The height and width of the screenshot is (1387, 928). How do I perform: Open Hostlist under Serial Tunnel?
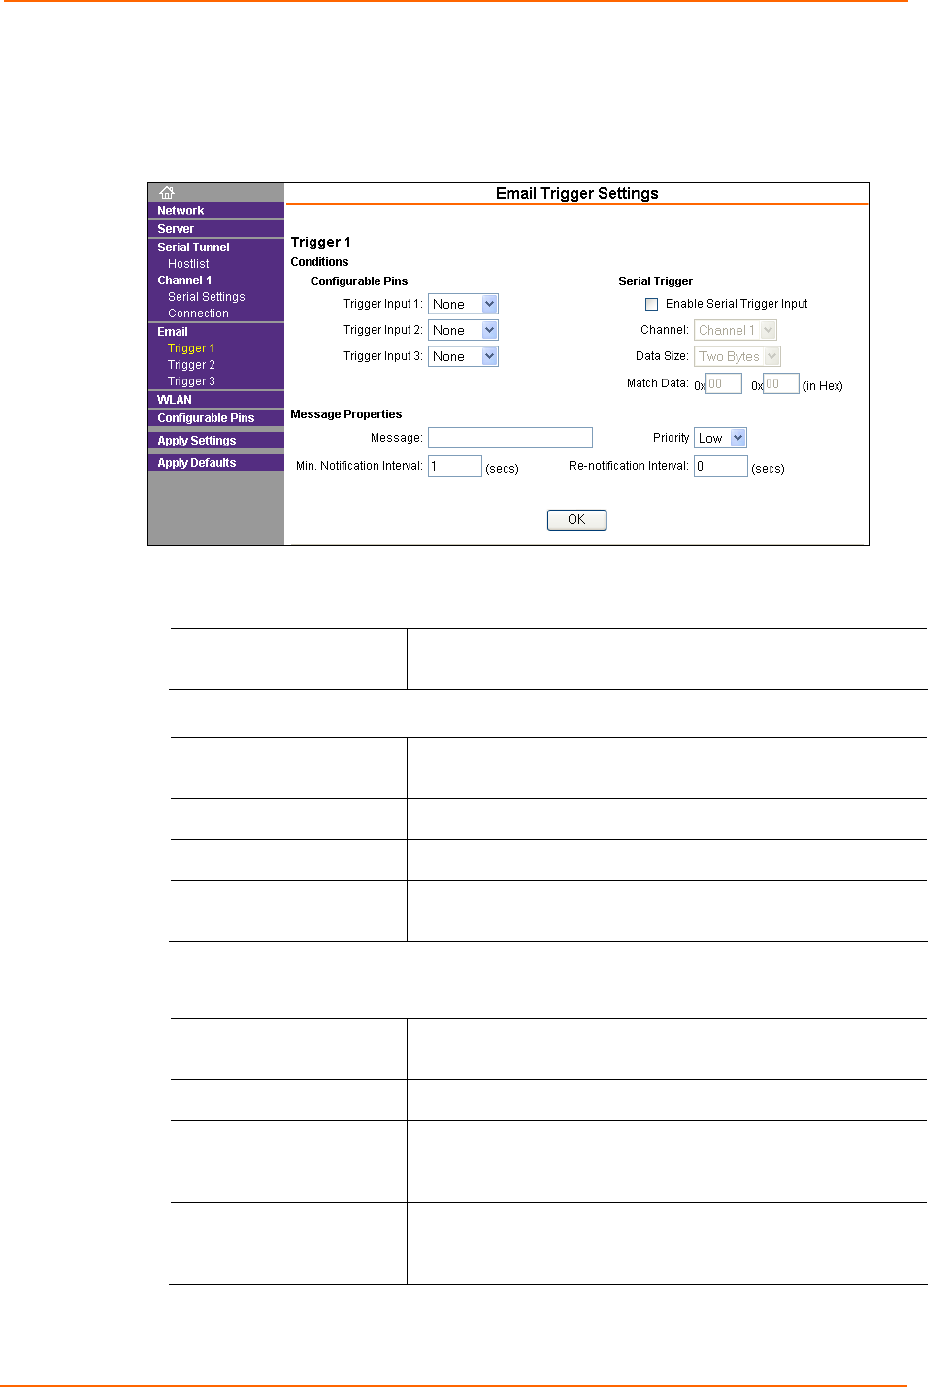click(x=189, y=264)
